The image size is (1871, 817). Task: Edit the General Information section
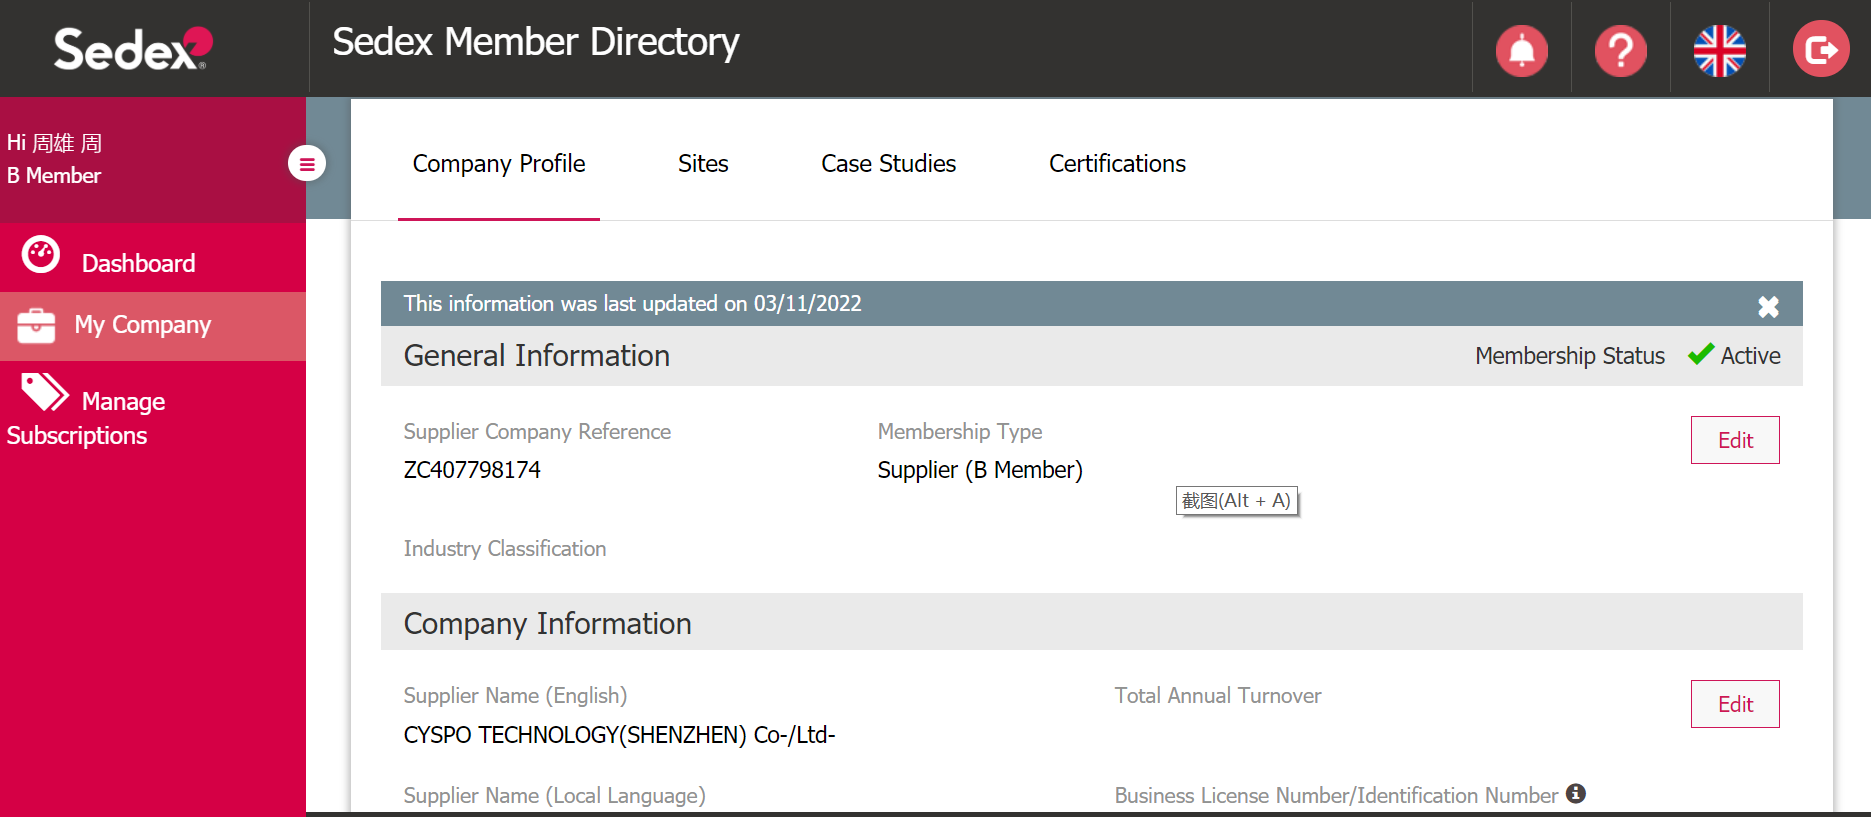[1735, 440]
